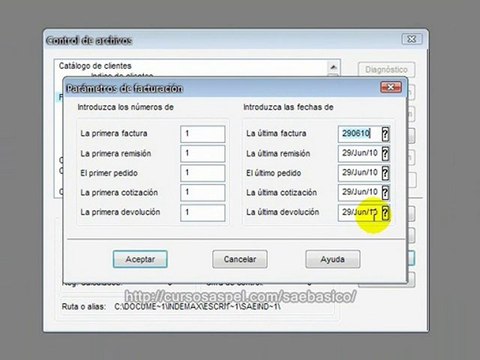
Task: Close the Parámetros de facturación dialog
Action: point(391,87)
